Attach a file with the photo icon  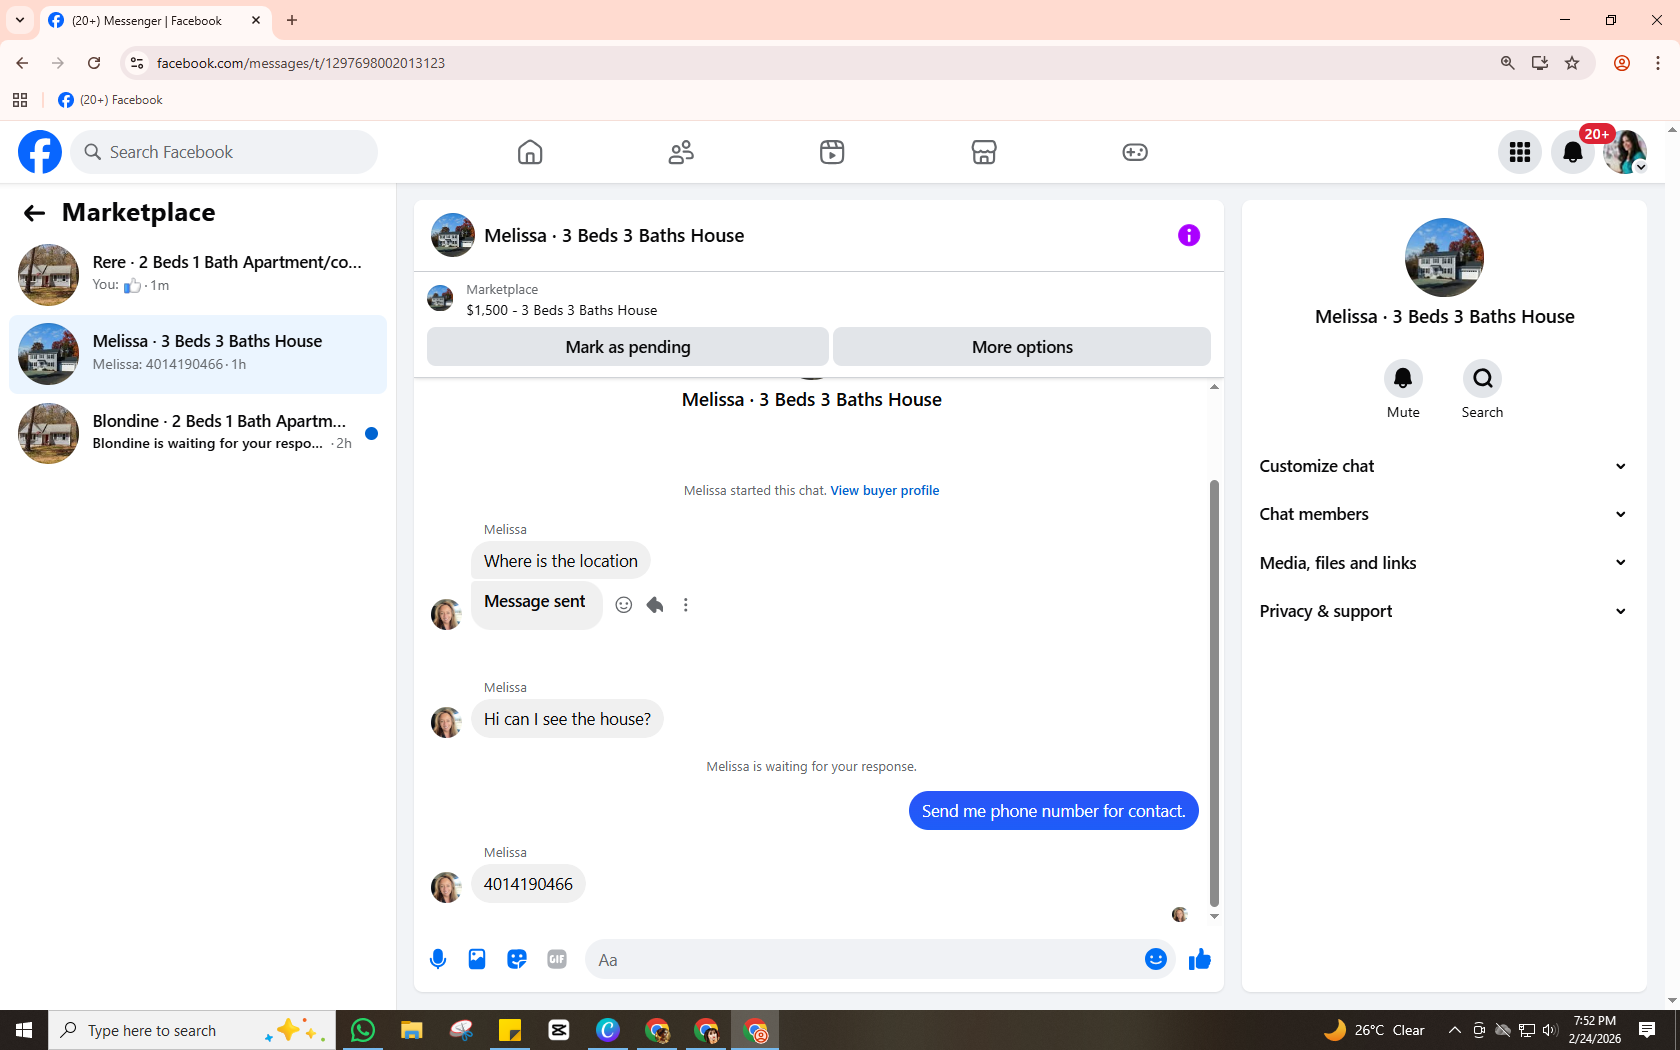477,960
